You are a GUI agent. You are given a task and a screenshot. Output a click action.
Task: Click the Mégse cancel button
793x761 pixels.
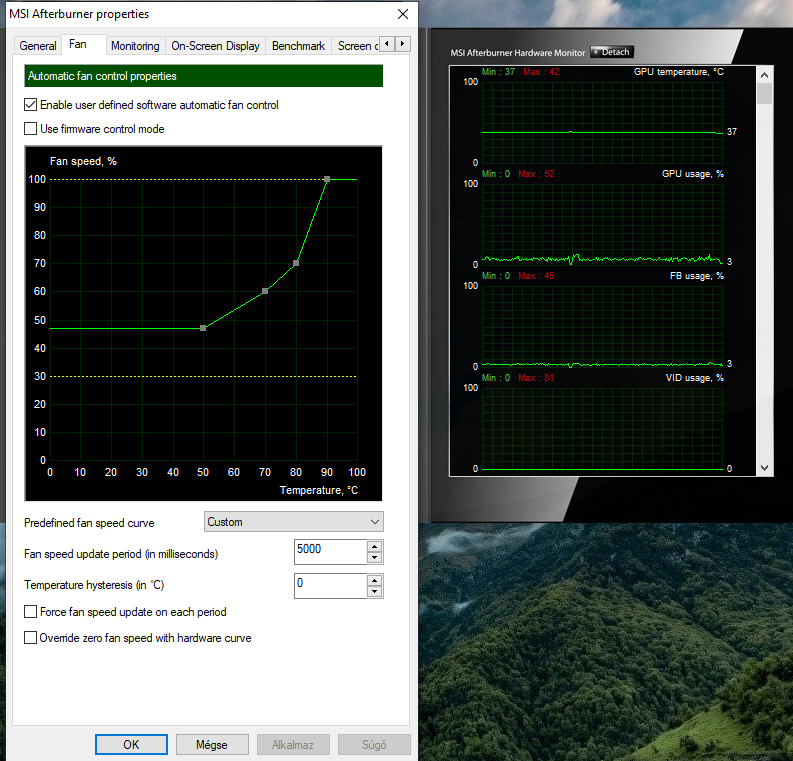click(212, 744)
